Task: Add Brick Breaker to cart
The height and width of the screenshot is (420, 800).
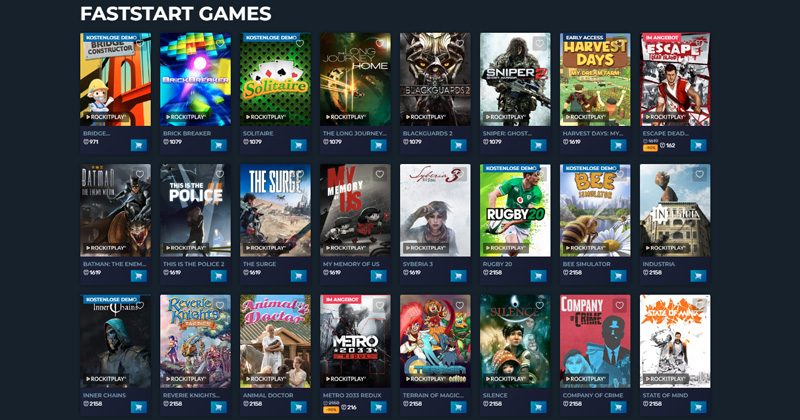Action: [x=218, y=145]
